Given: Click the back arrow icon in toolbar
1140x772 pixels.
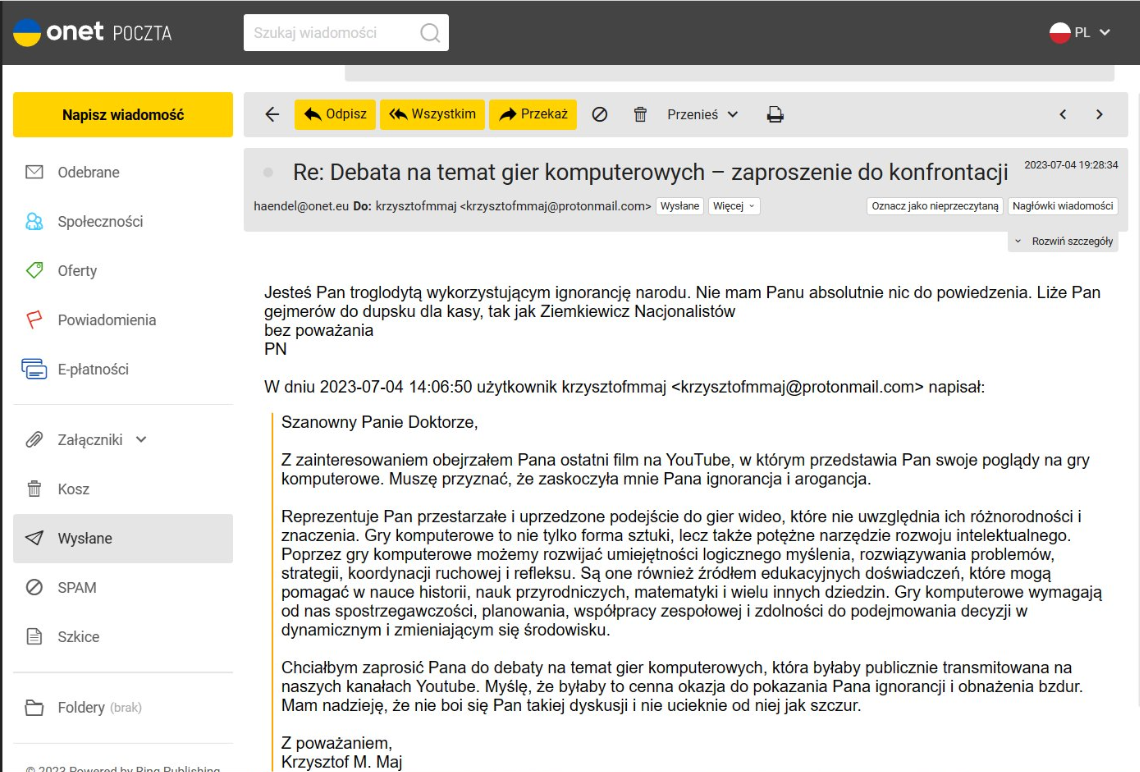Looking at the screenshot, I should (x=272, y=115).
